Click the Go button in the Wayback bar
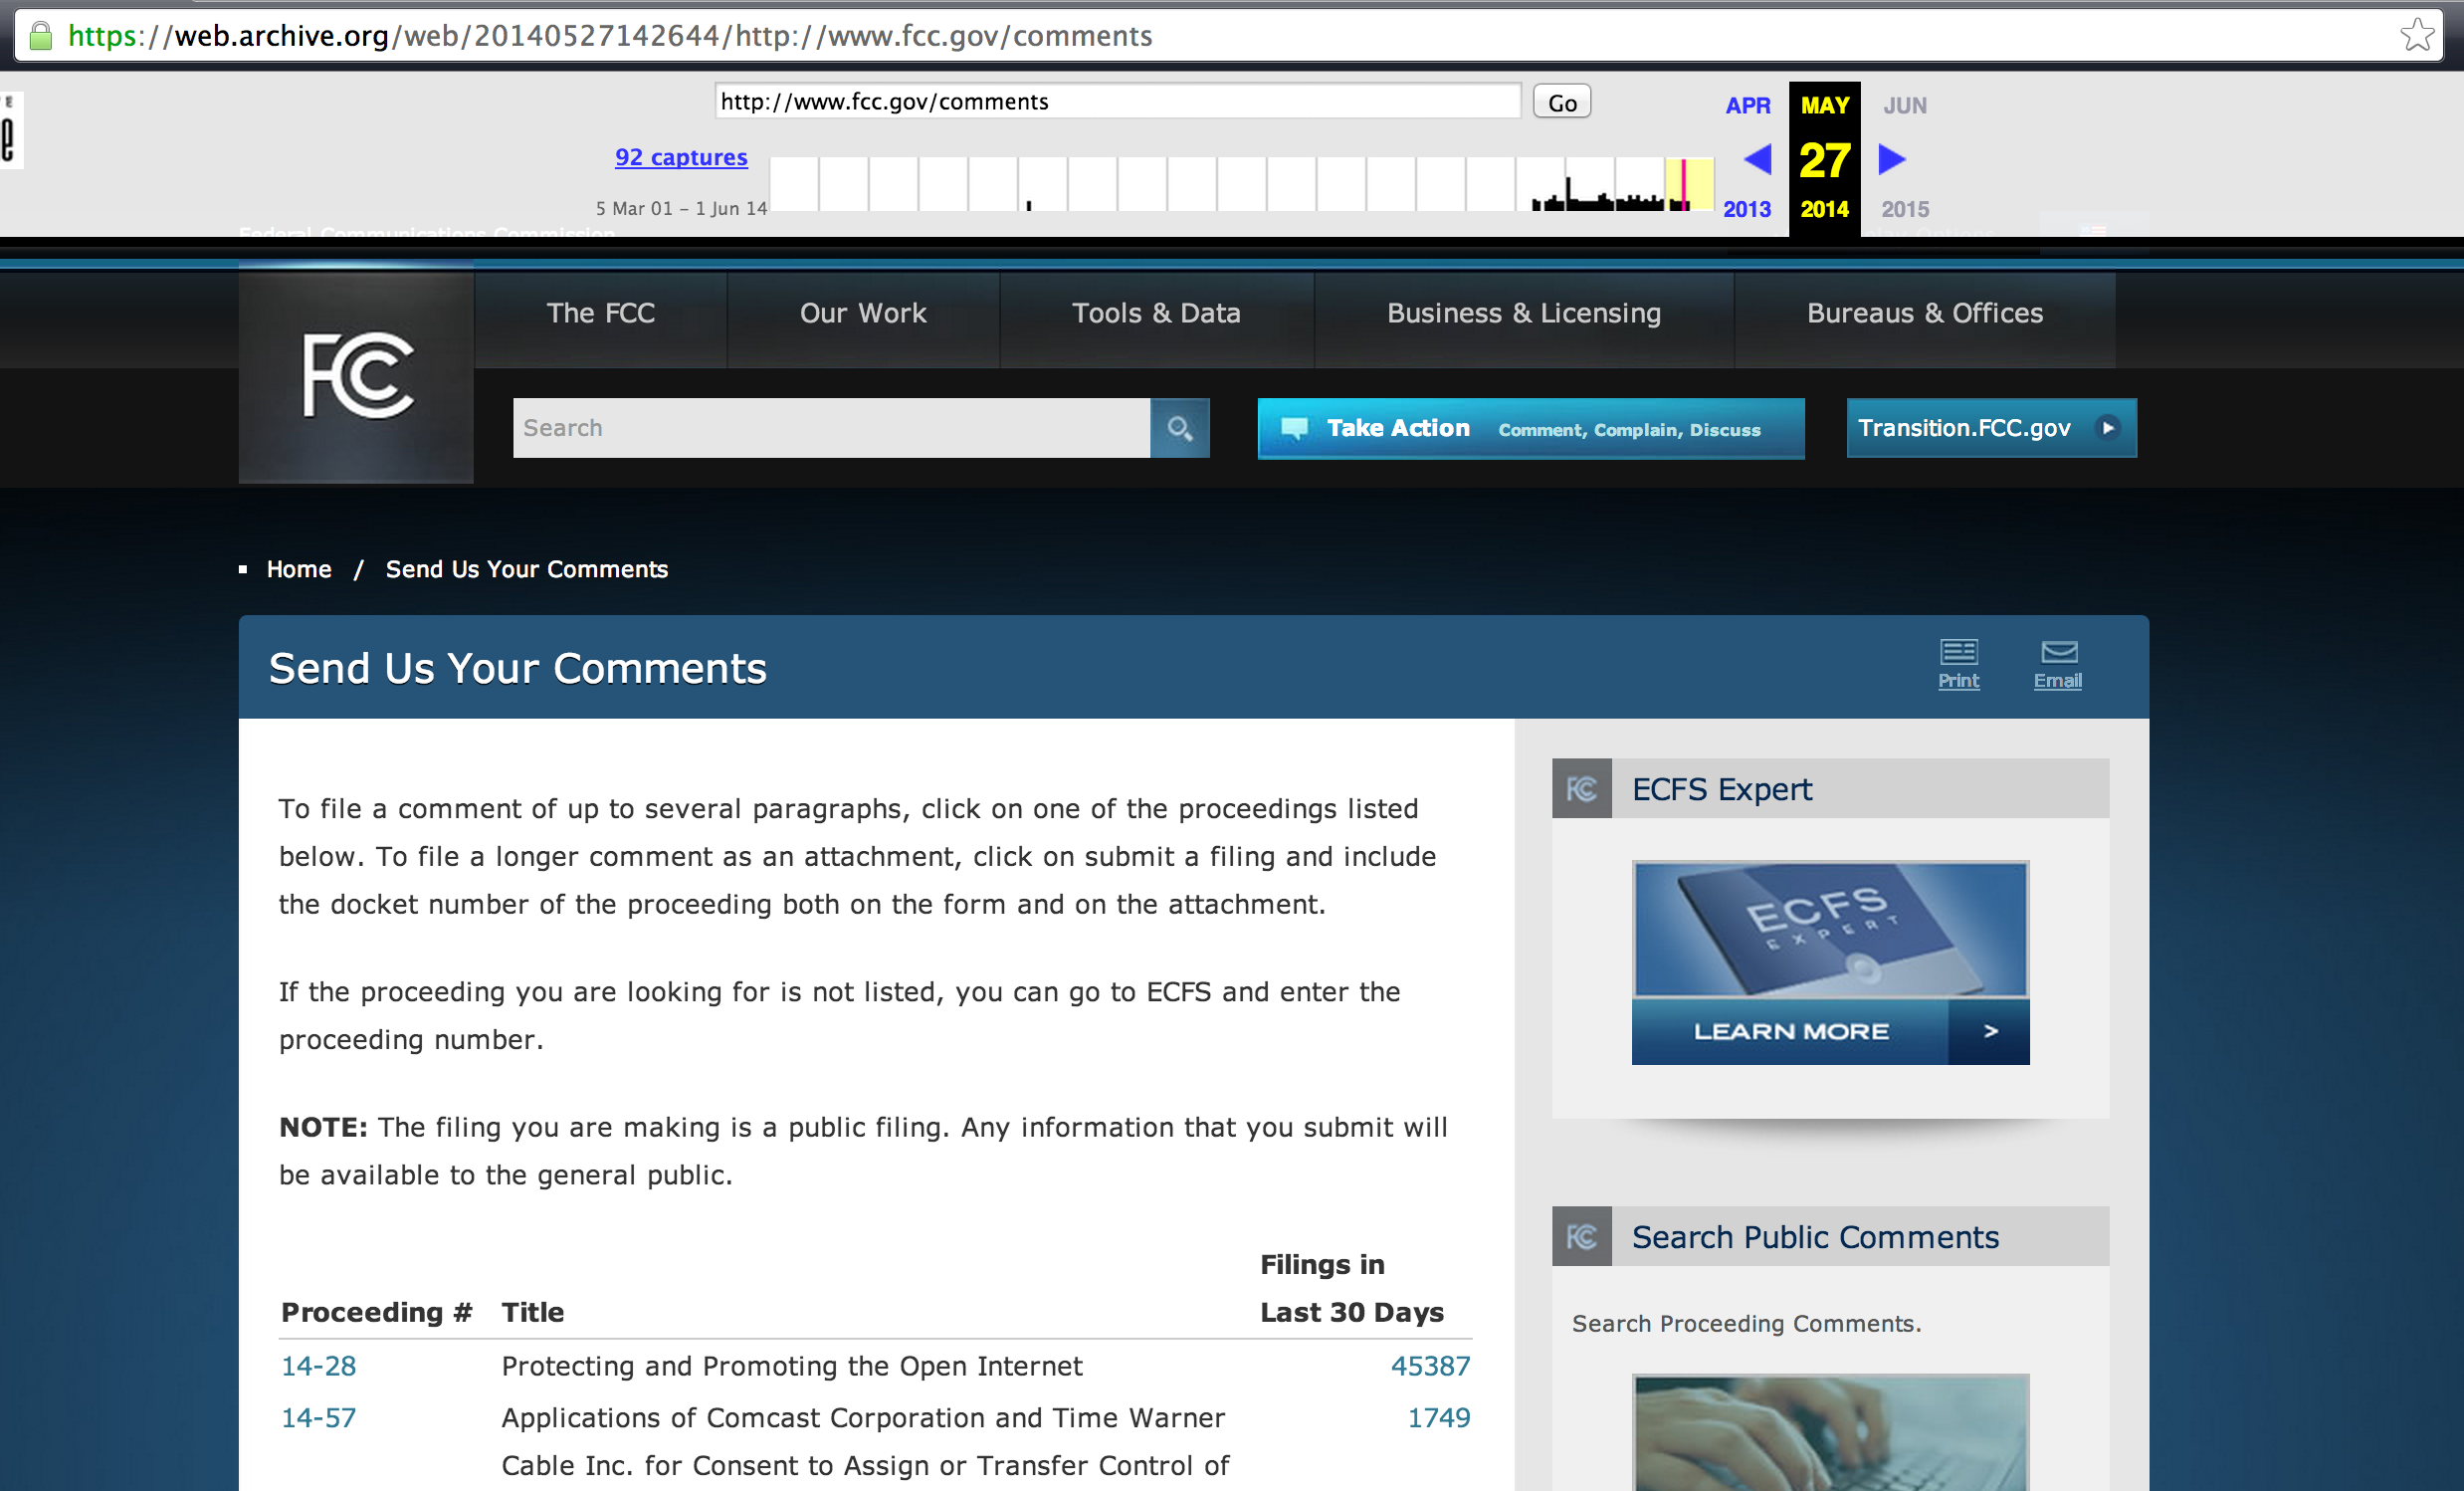Image resolution: width=2464 pixels, height=1491 pixels. pos(1562,101)
